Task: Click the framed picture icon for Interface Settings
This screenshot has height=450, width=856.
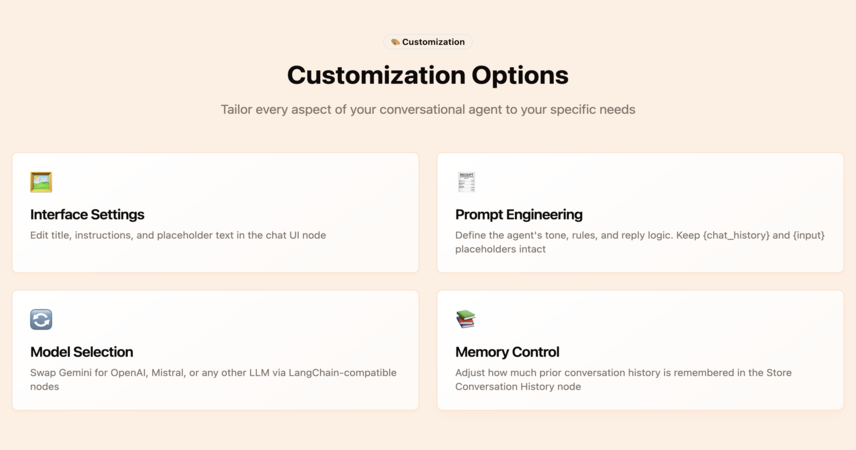Action: 41,182
